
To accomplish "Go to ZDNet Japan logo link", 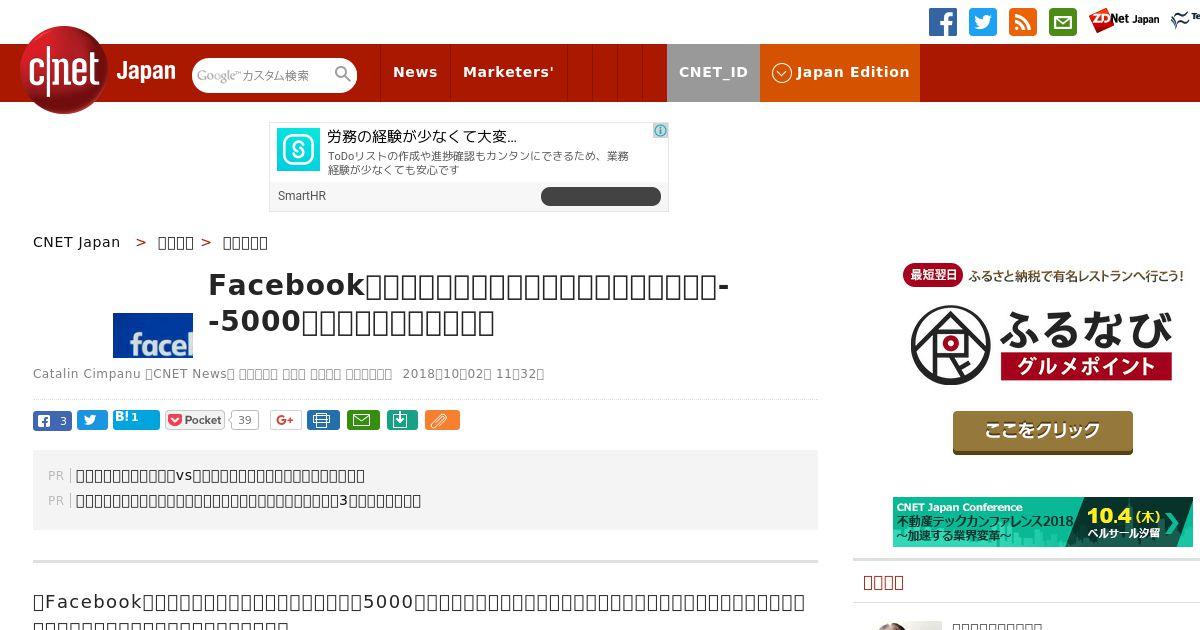I will (1124, 19).
